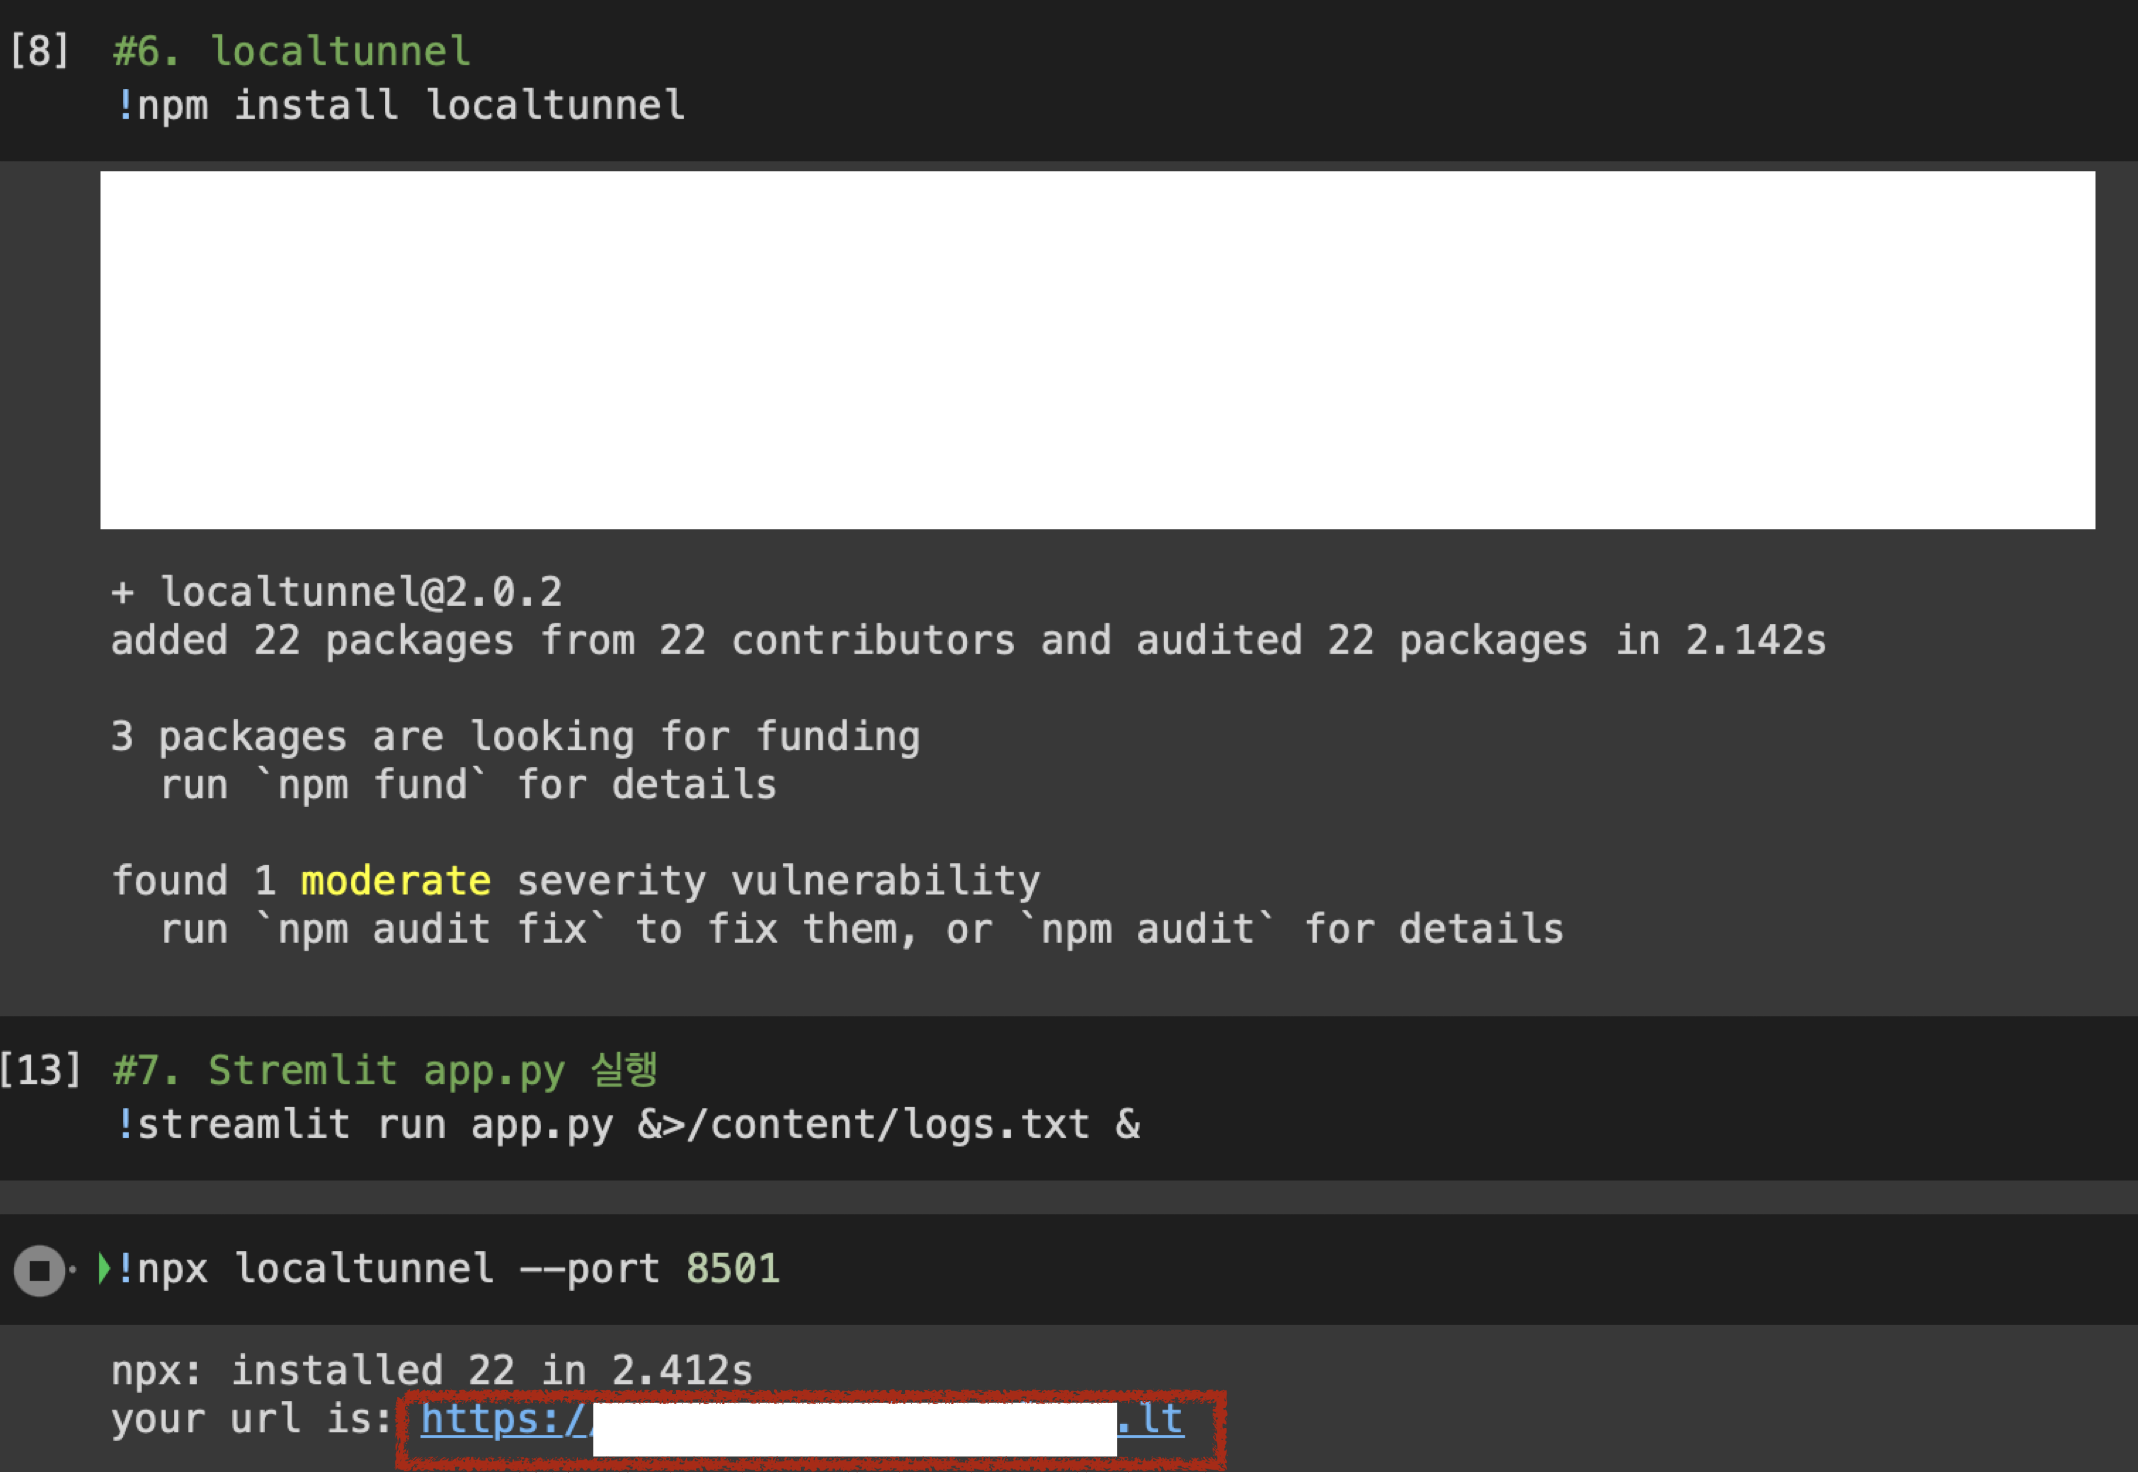Click the yellow 'moderate' severity word
The width and height of the screenshot is (2138, 1474).
(x=395, y=881)
